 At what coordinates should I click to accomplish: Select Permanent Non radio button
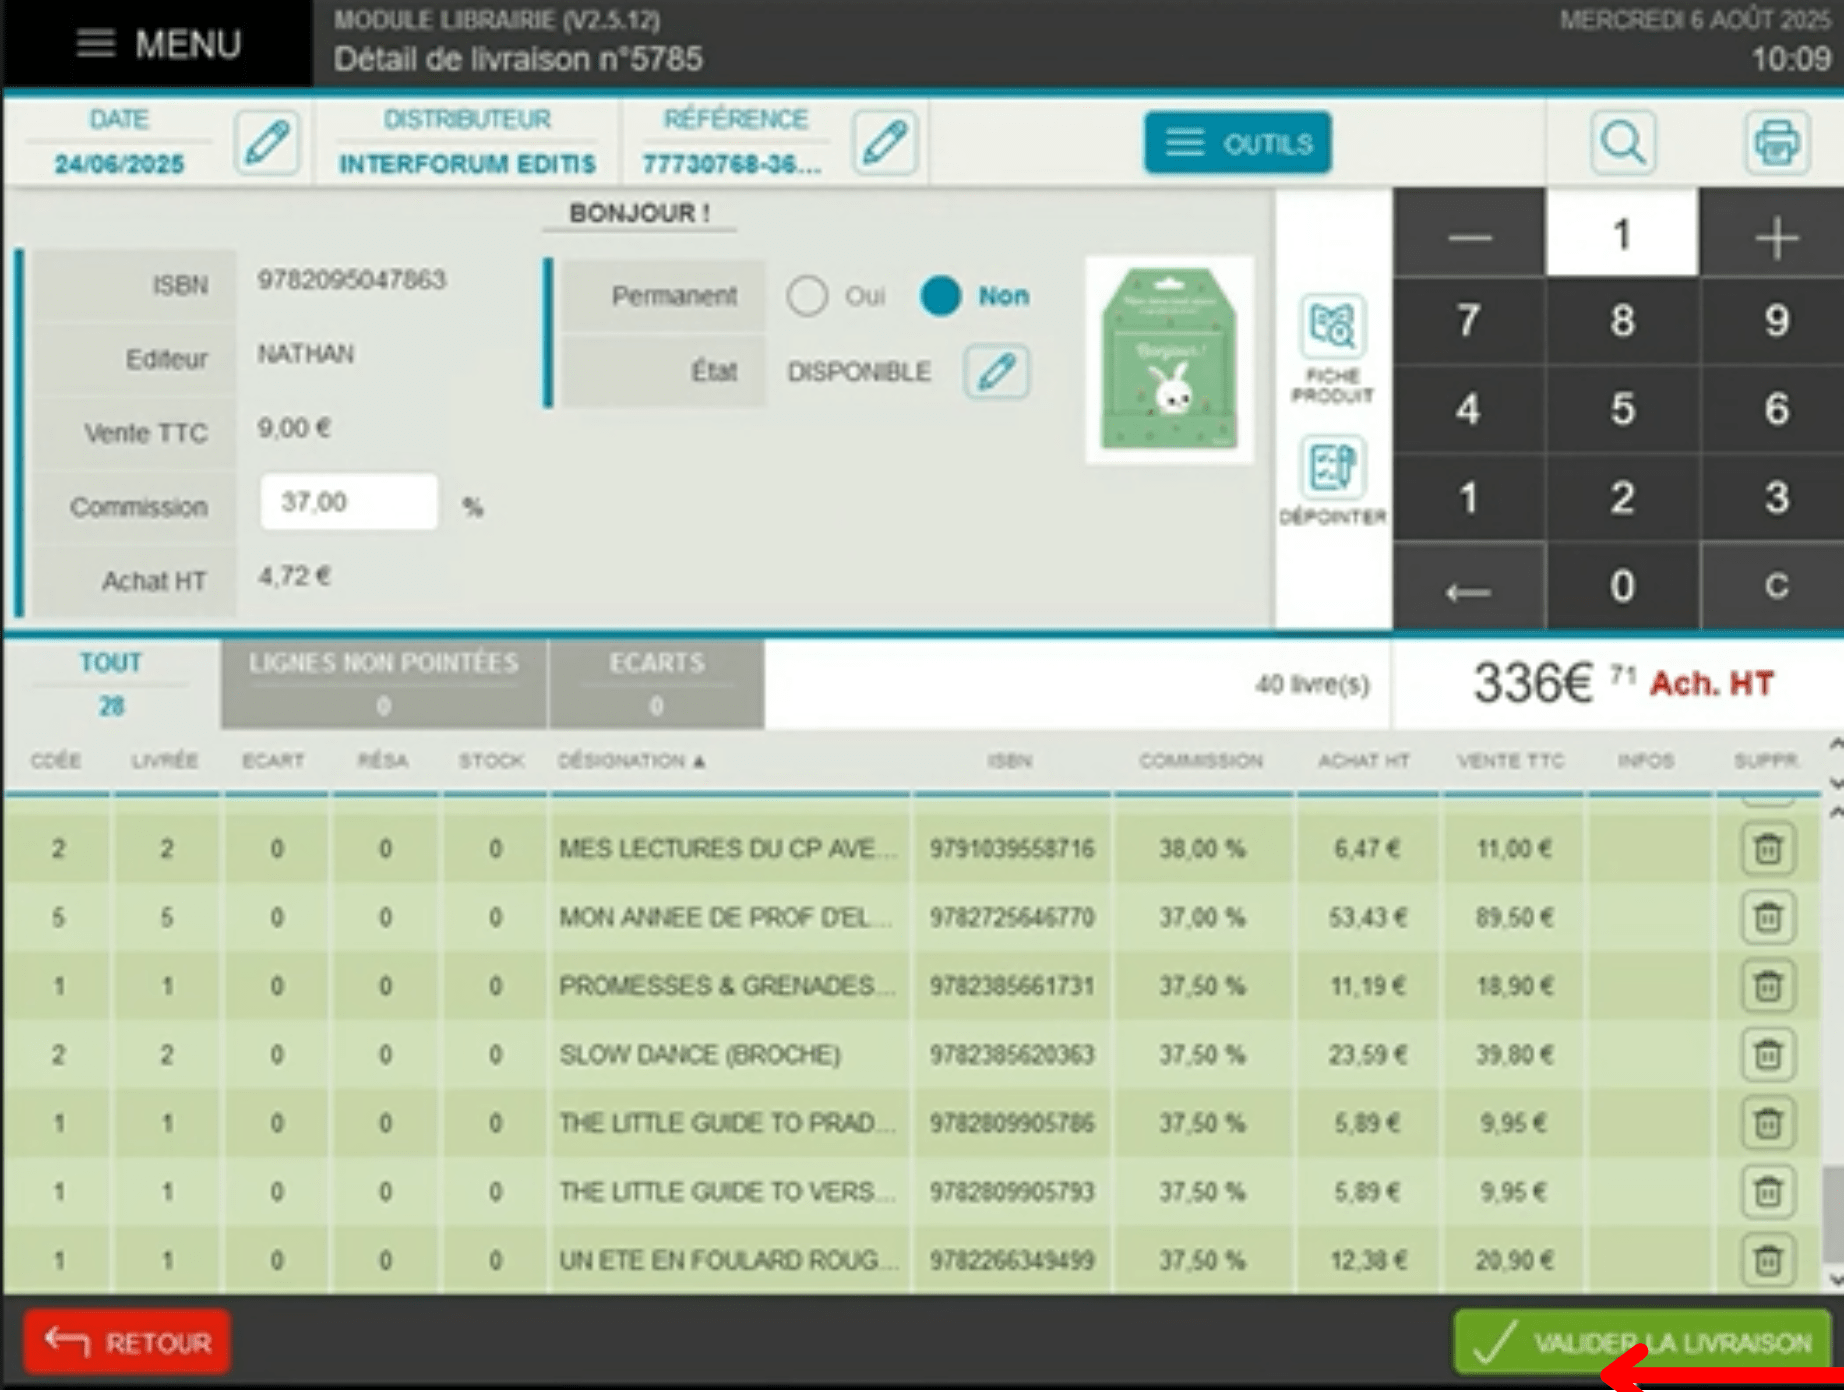tap(940, 296)
